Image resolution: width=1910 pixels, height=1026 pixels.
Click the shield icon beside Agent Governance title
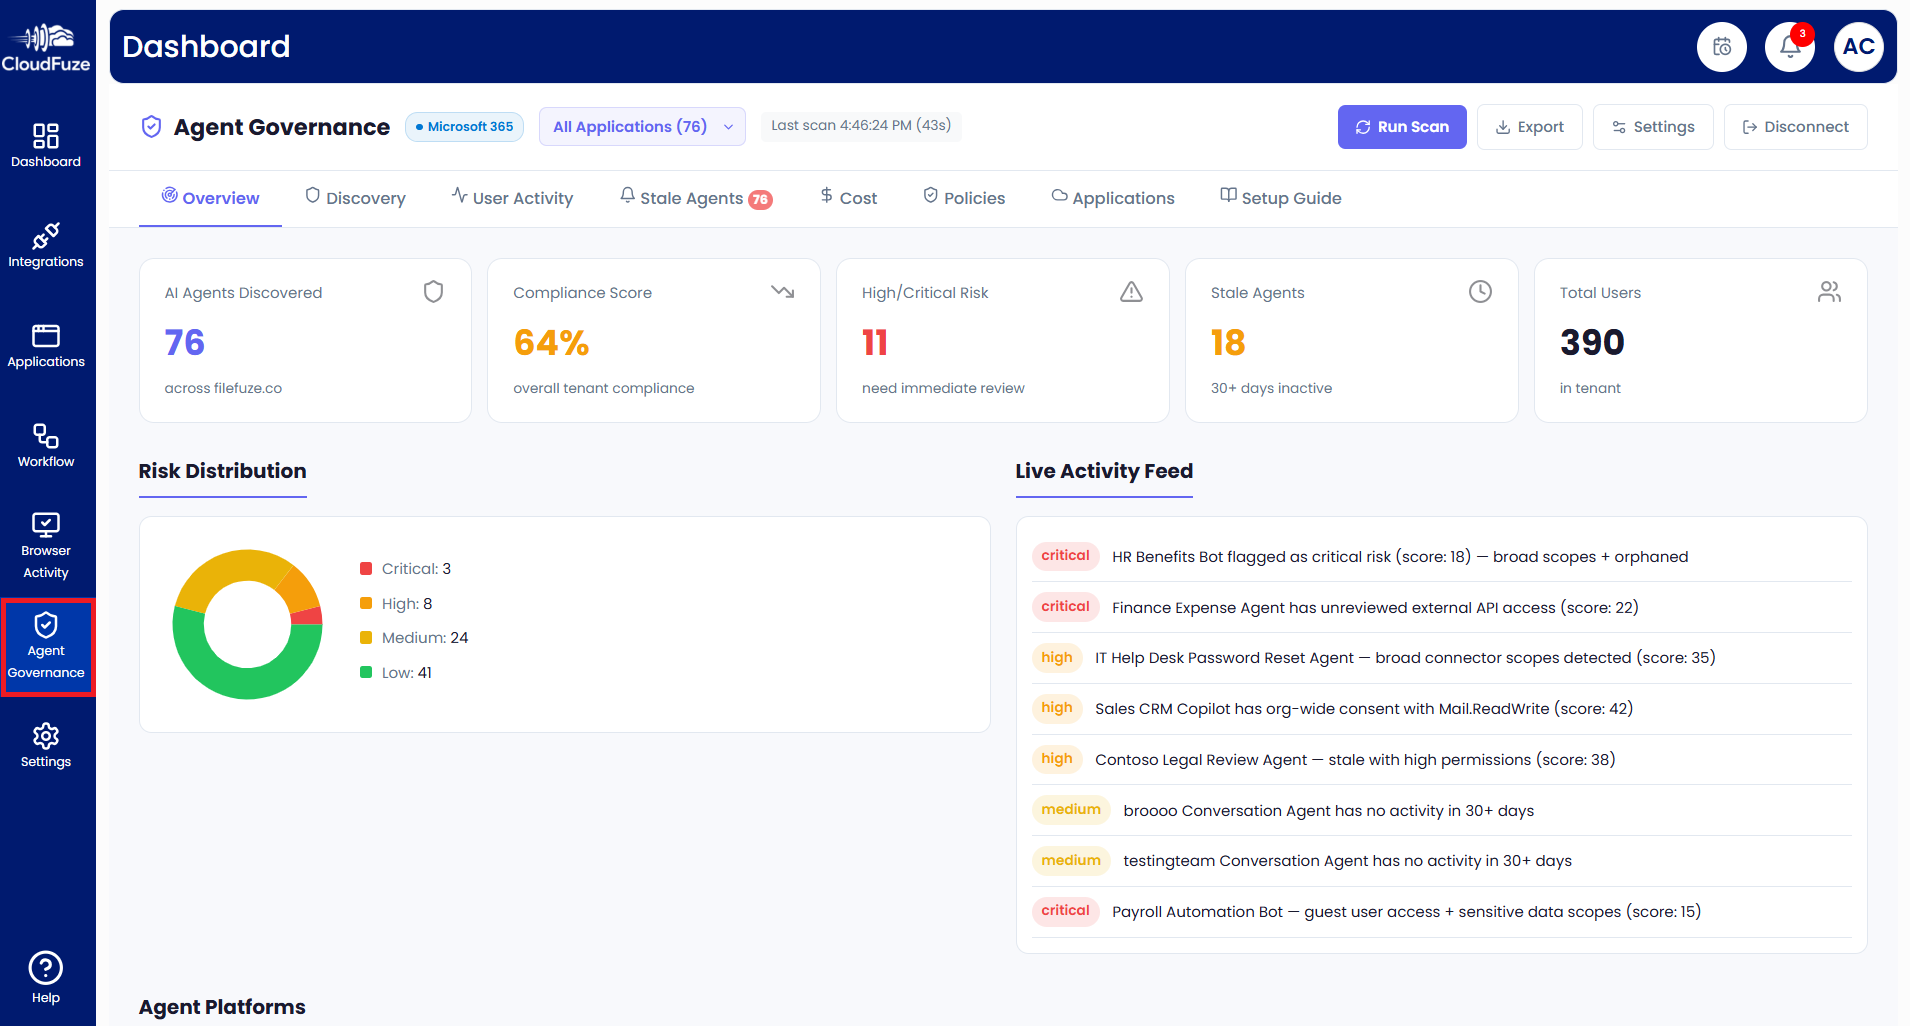point(152,127)
